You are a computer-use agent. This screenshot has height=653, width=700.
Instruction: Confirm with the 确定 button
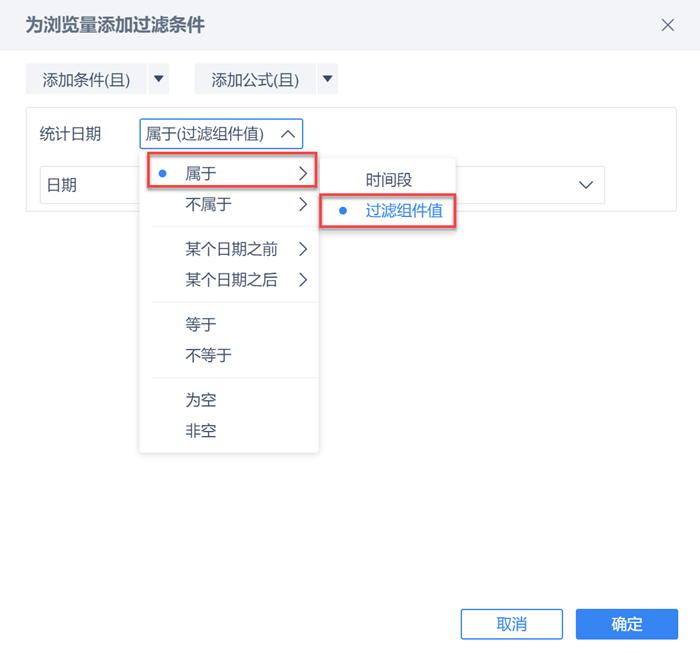(x=626, y=624)
